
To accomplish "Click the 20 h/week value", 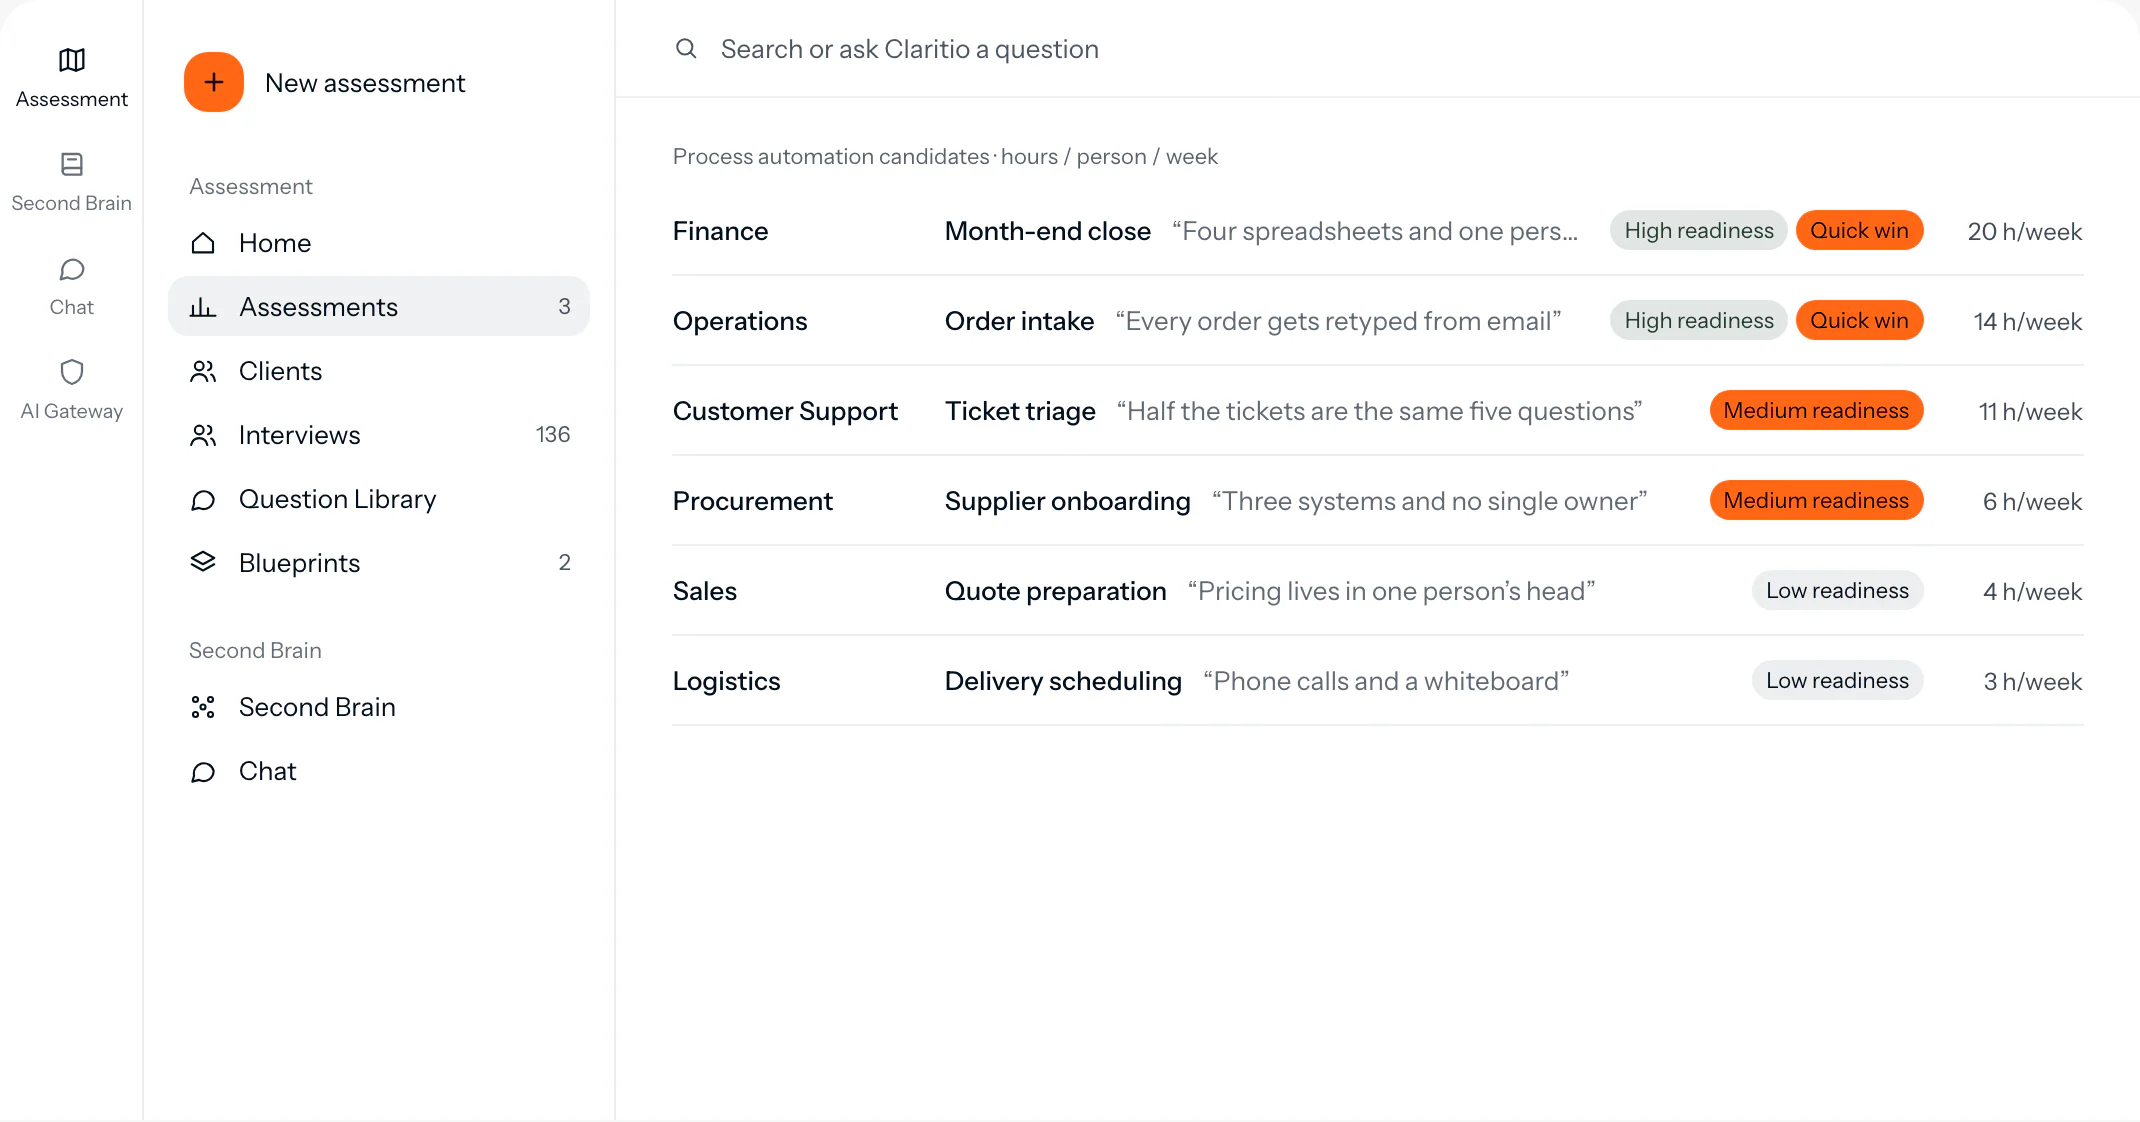I will [2024, 231].
